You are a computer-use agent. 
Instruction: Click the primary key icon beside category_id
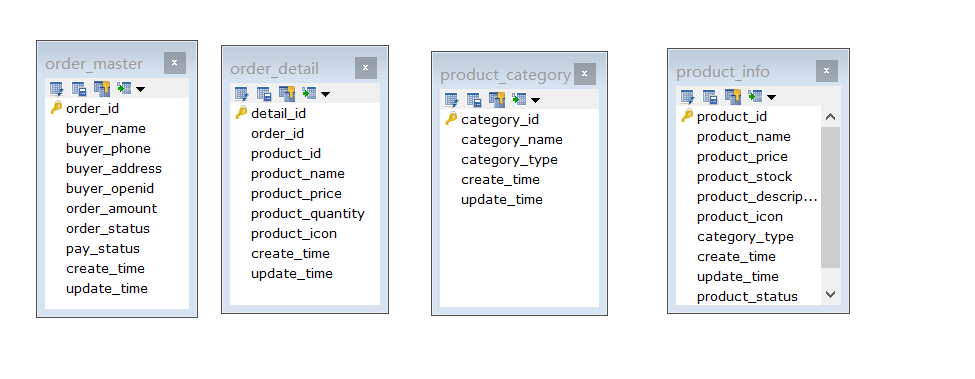click(x=452, y=119)
